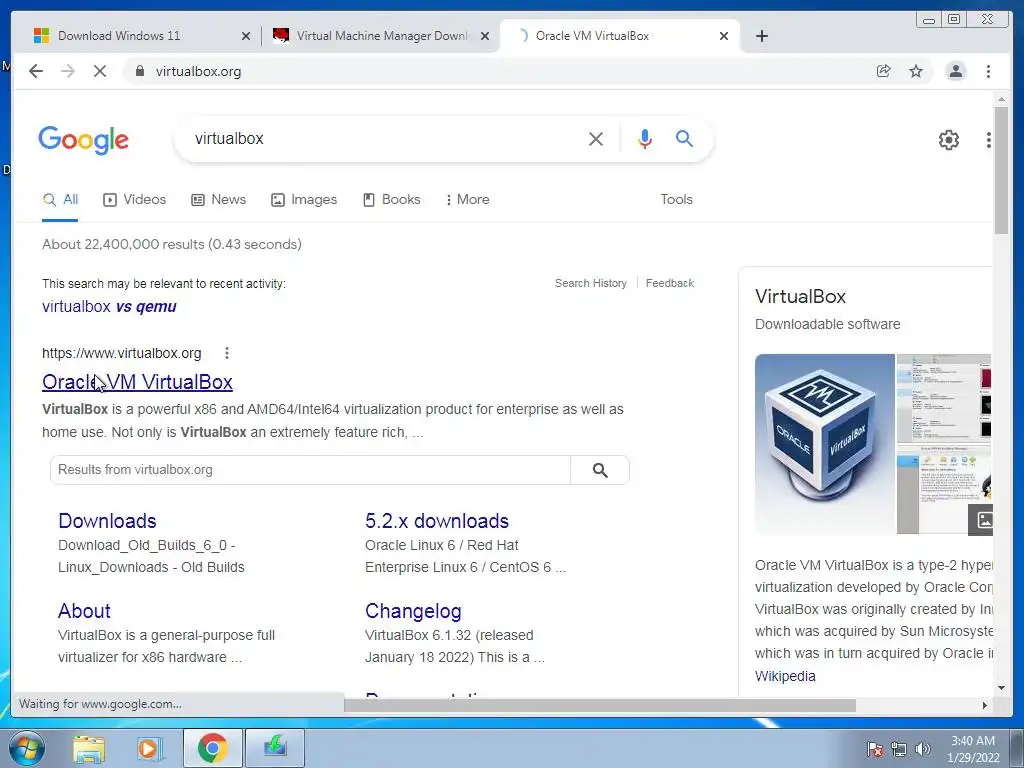Switch to News results
Image resolution: width=1024 pixels, height=768 pixels.
218,200
